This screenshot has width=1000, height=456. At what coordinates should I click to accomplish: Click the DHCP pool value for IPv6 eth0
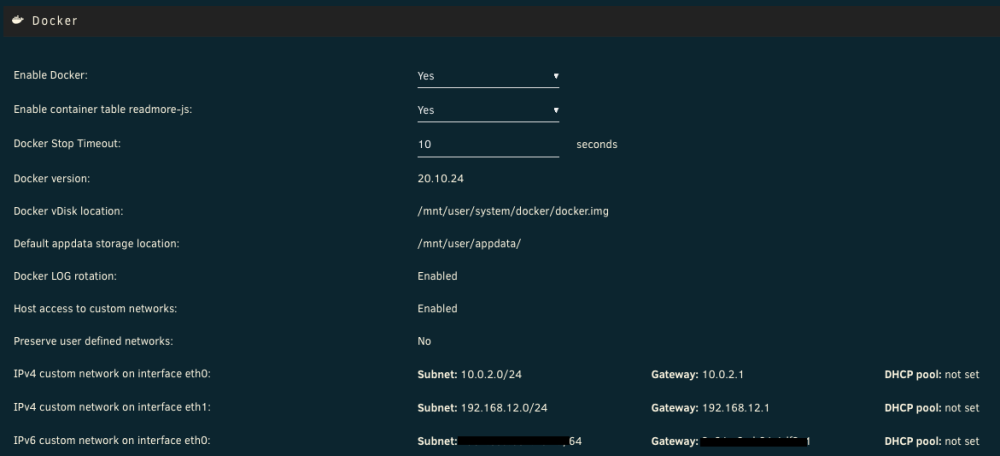click(x=962, y=441)
